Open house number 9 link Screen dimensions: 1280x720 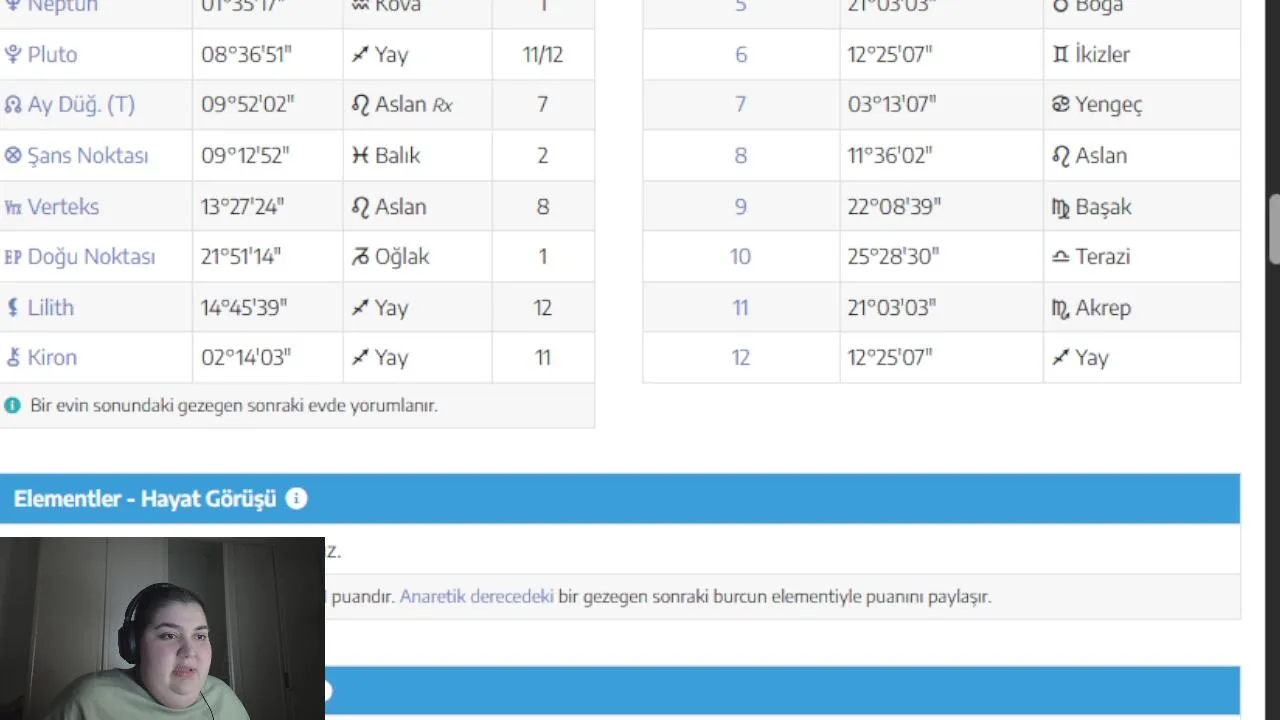(x=741, y=206)
